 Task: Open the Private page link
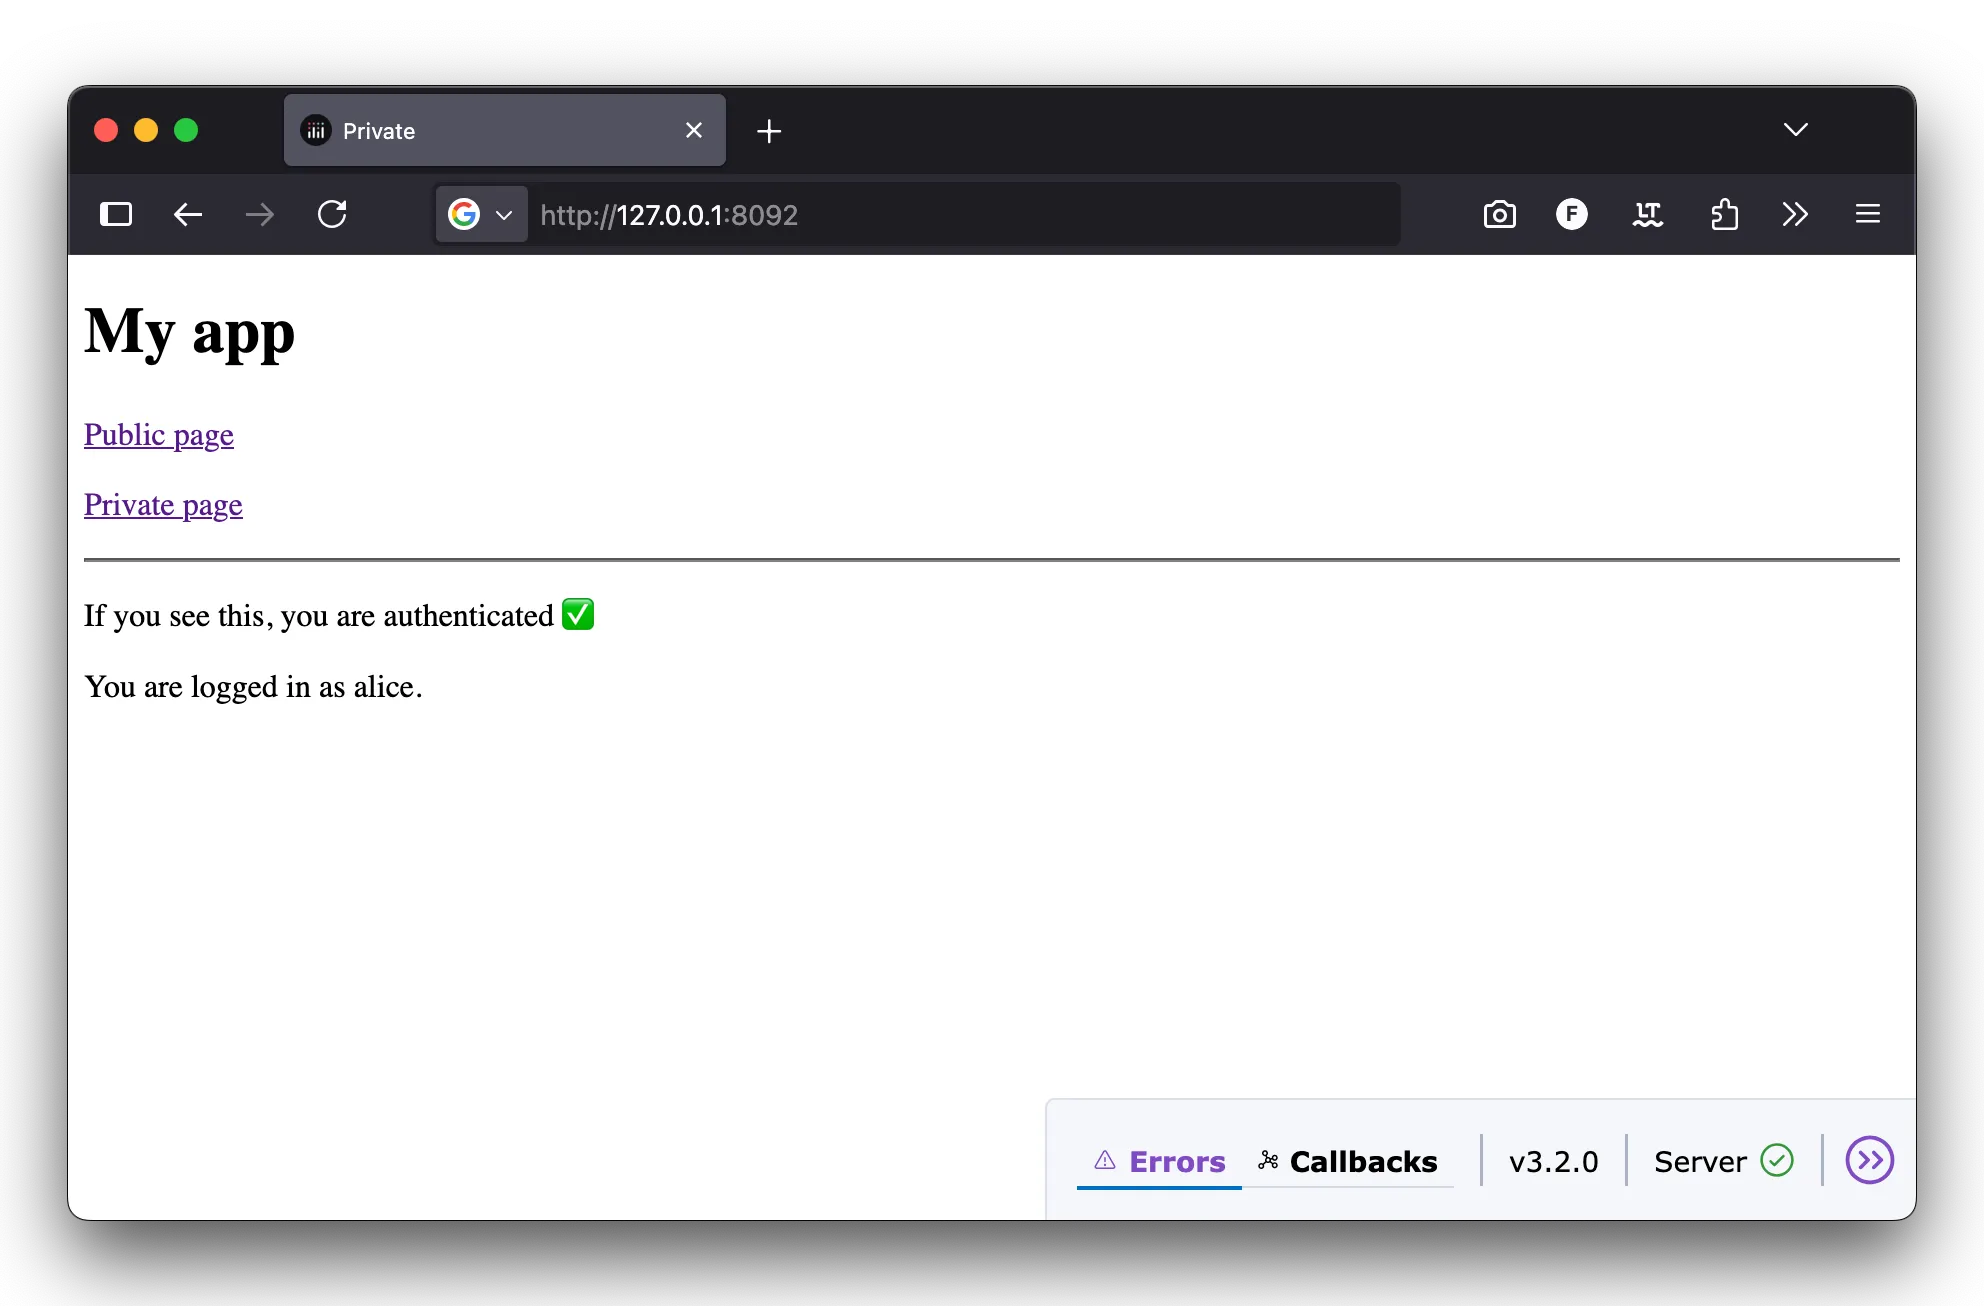click(x=163, y=505)
